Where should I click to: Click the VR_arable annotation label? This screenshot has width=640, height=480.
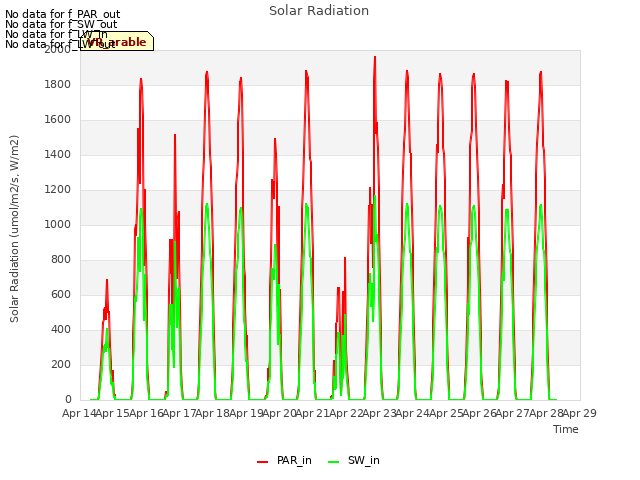(x=117, y=41)
